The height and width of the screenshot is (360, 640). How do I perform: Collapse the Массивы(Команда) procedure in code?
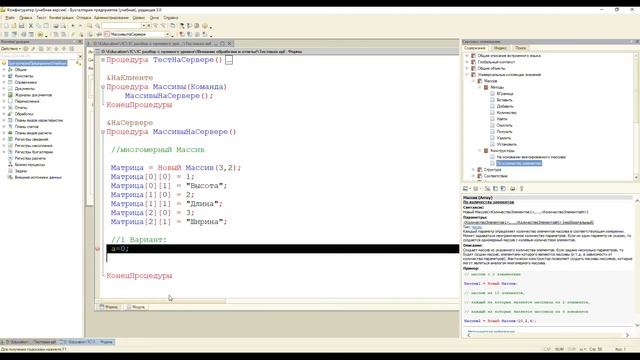pos(103,87)
